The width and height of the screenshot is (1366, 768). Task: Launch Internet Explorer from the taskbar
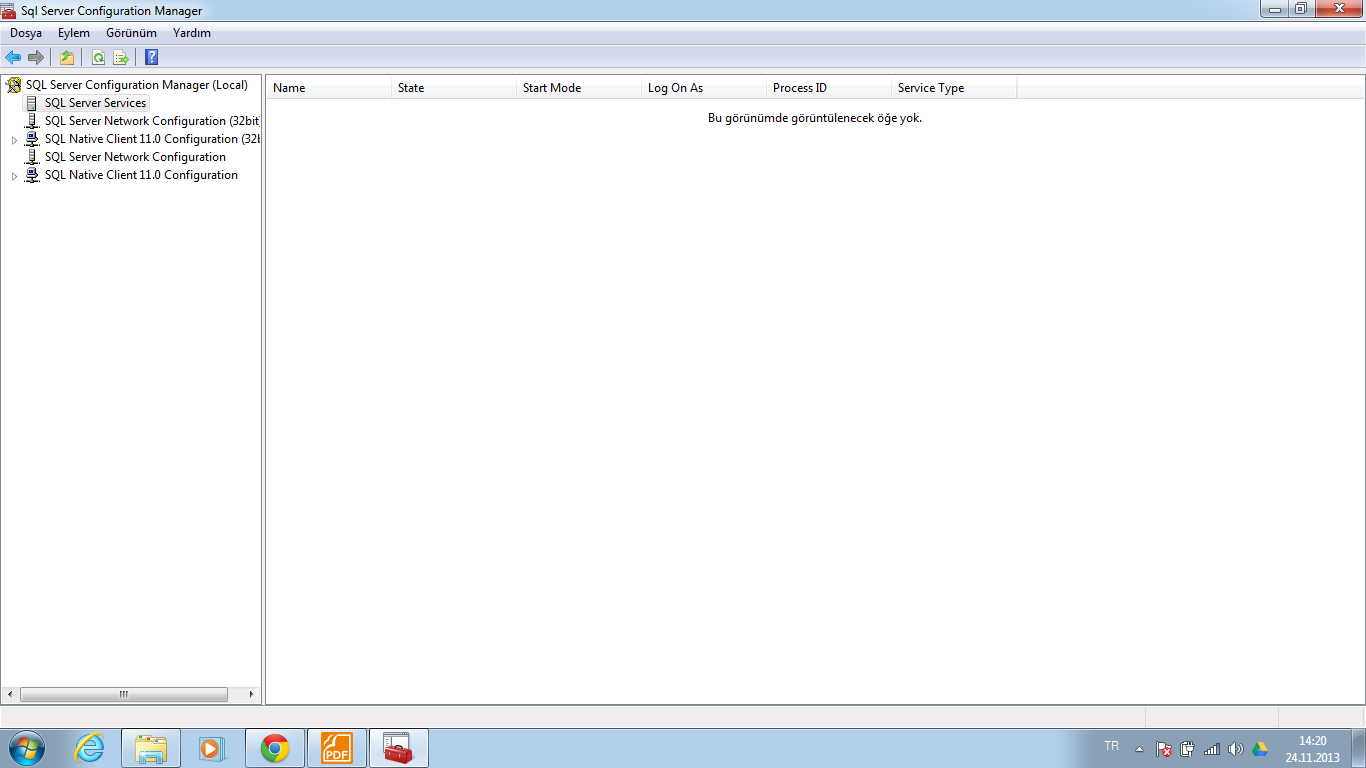(x=90, y=748)
